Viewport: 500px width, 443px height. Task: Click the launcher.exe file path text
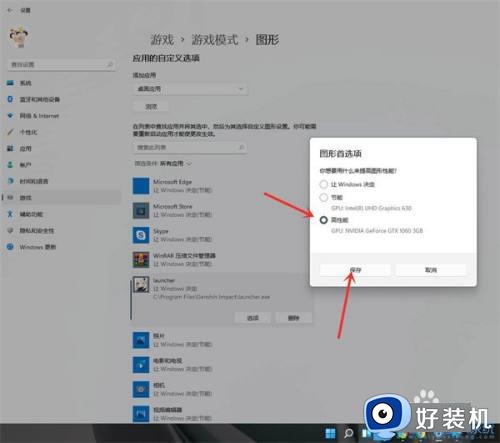coord(211,297)
